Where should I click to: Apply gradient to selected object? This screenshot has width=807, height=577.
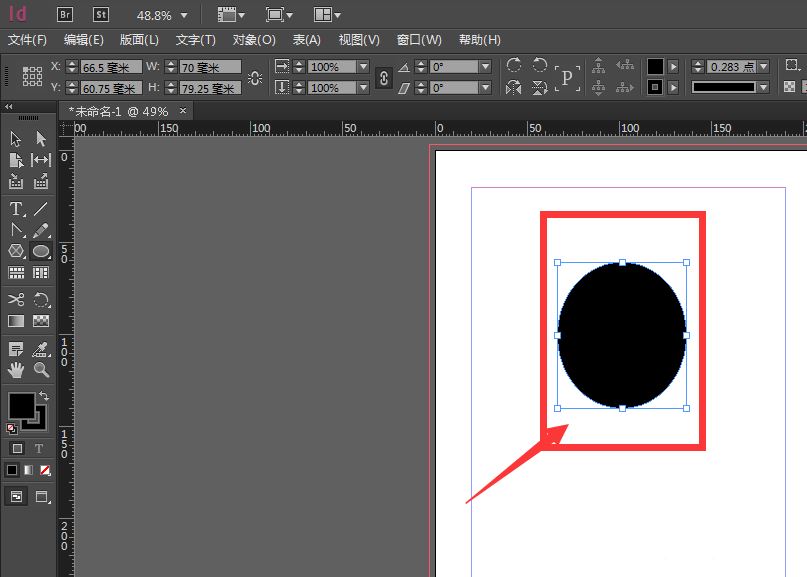29,470
